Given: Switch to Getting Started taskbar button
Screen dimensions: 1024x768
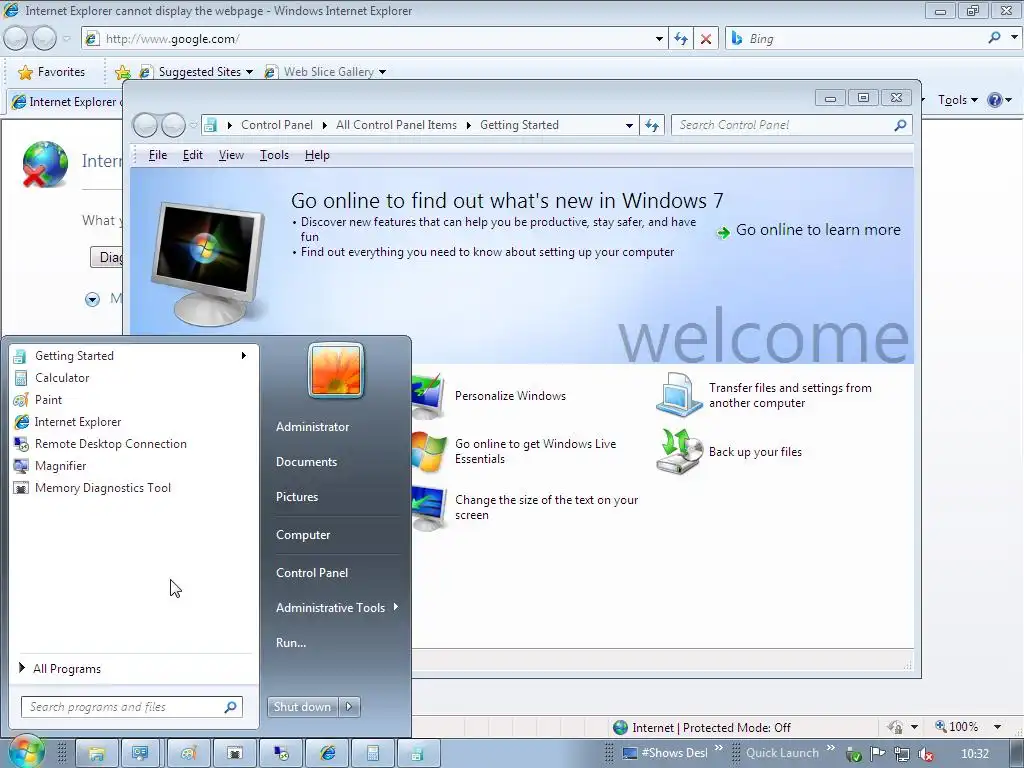Looking at the screenshot, I should [418, 754].
